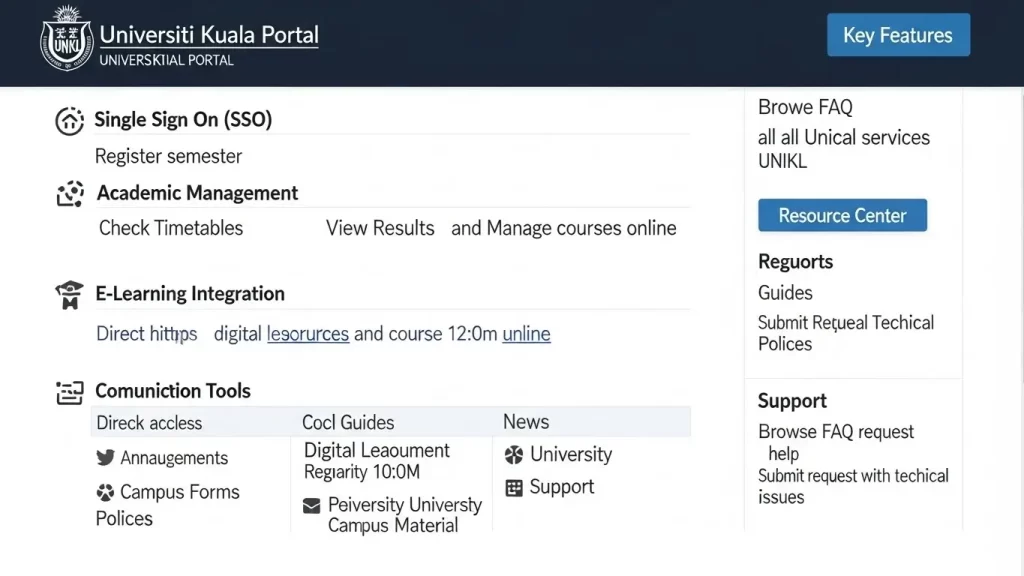Click Digital Leaoument text
This screenshot has height=576, width=1024.
click(x=377, y=451)
